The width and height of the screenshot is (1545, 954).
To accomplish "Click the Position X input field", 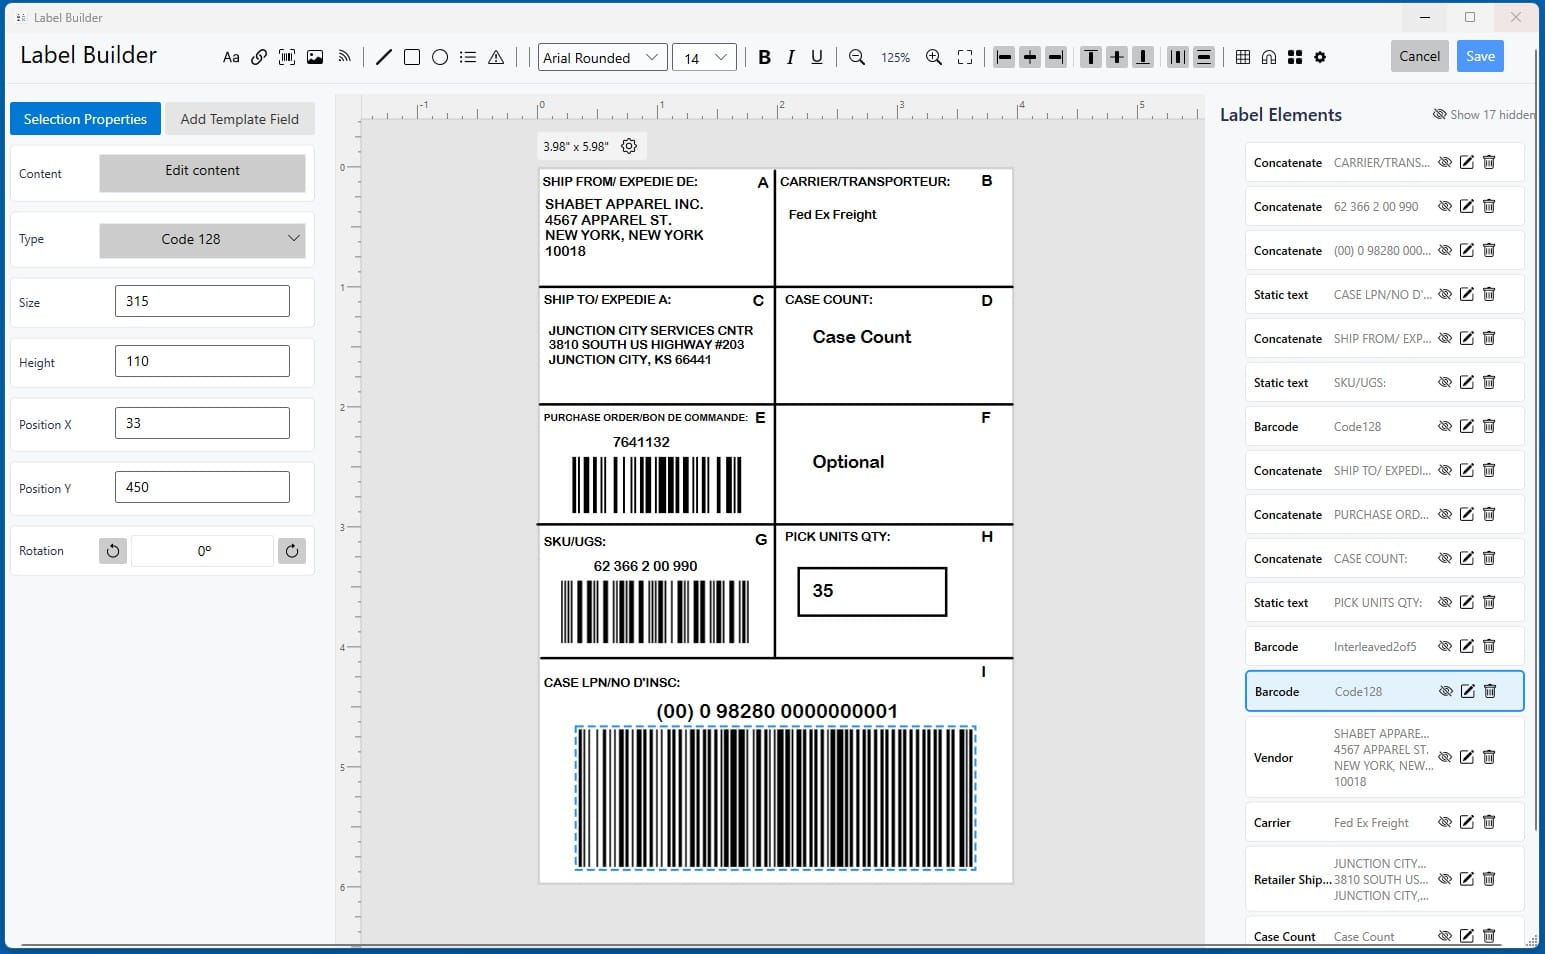I will point(202,423).
